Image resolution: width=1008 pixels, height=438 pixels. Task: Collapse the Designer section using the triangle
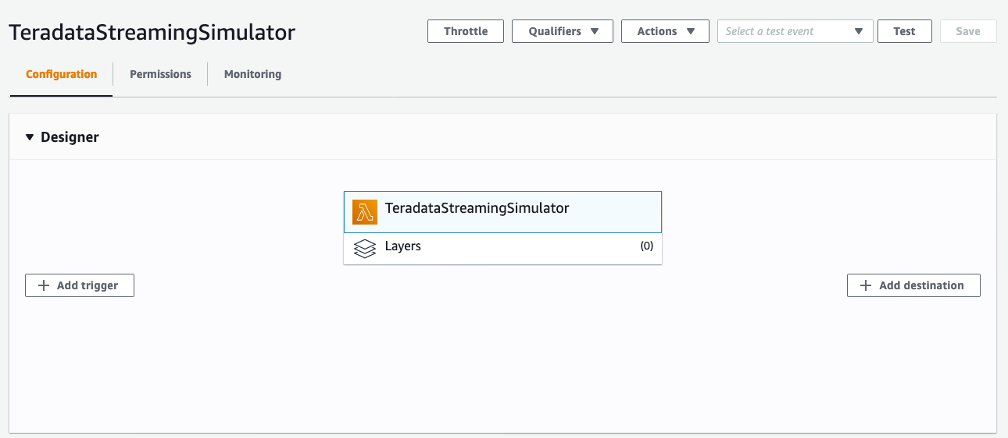pyautogui.click(x=30, y=137)
